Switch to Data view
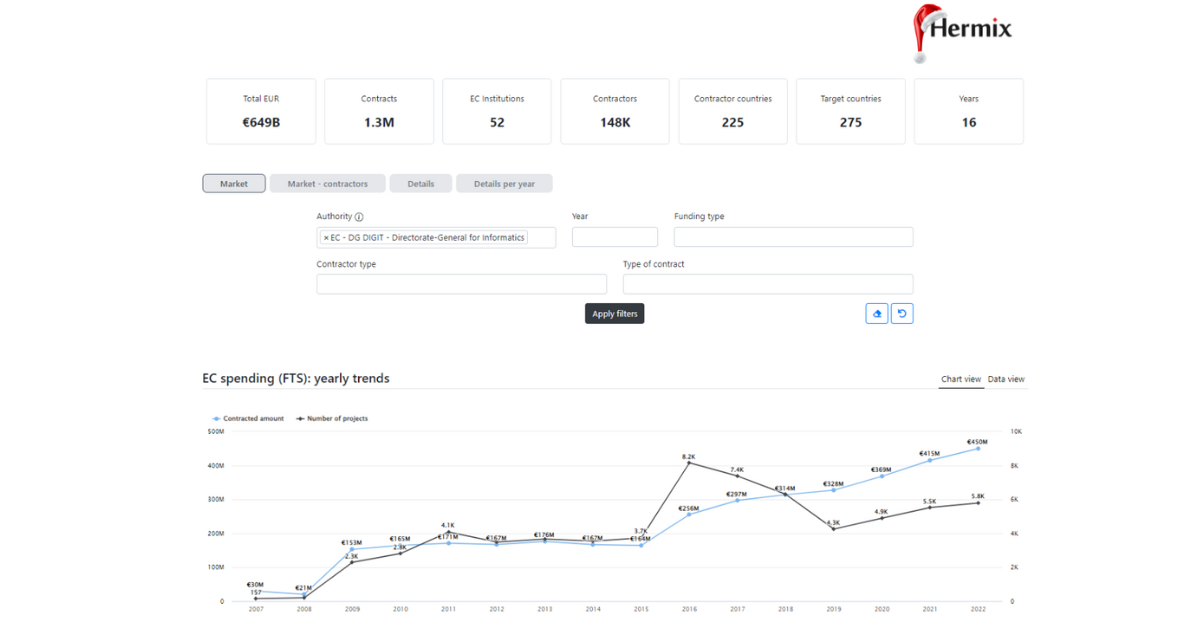Image resolution: width=1200 pixels, height=628 pixels. pos(1006,380)
